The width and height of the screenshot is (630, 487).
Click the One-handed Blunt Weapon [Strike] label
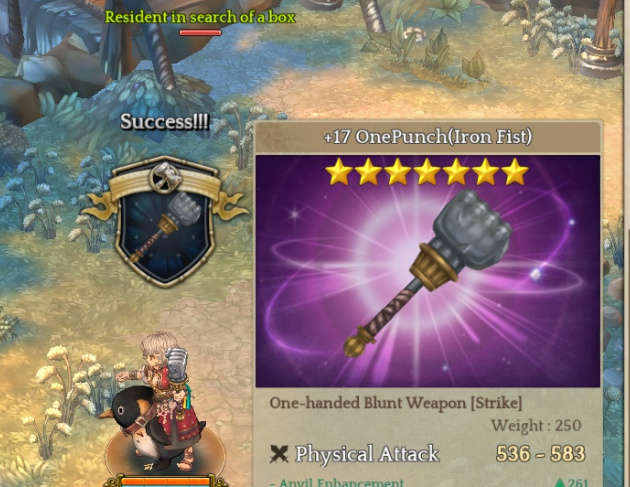coord(396,403)
